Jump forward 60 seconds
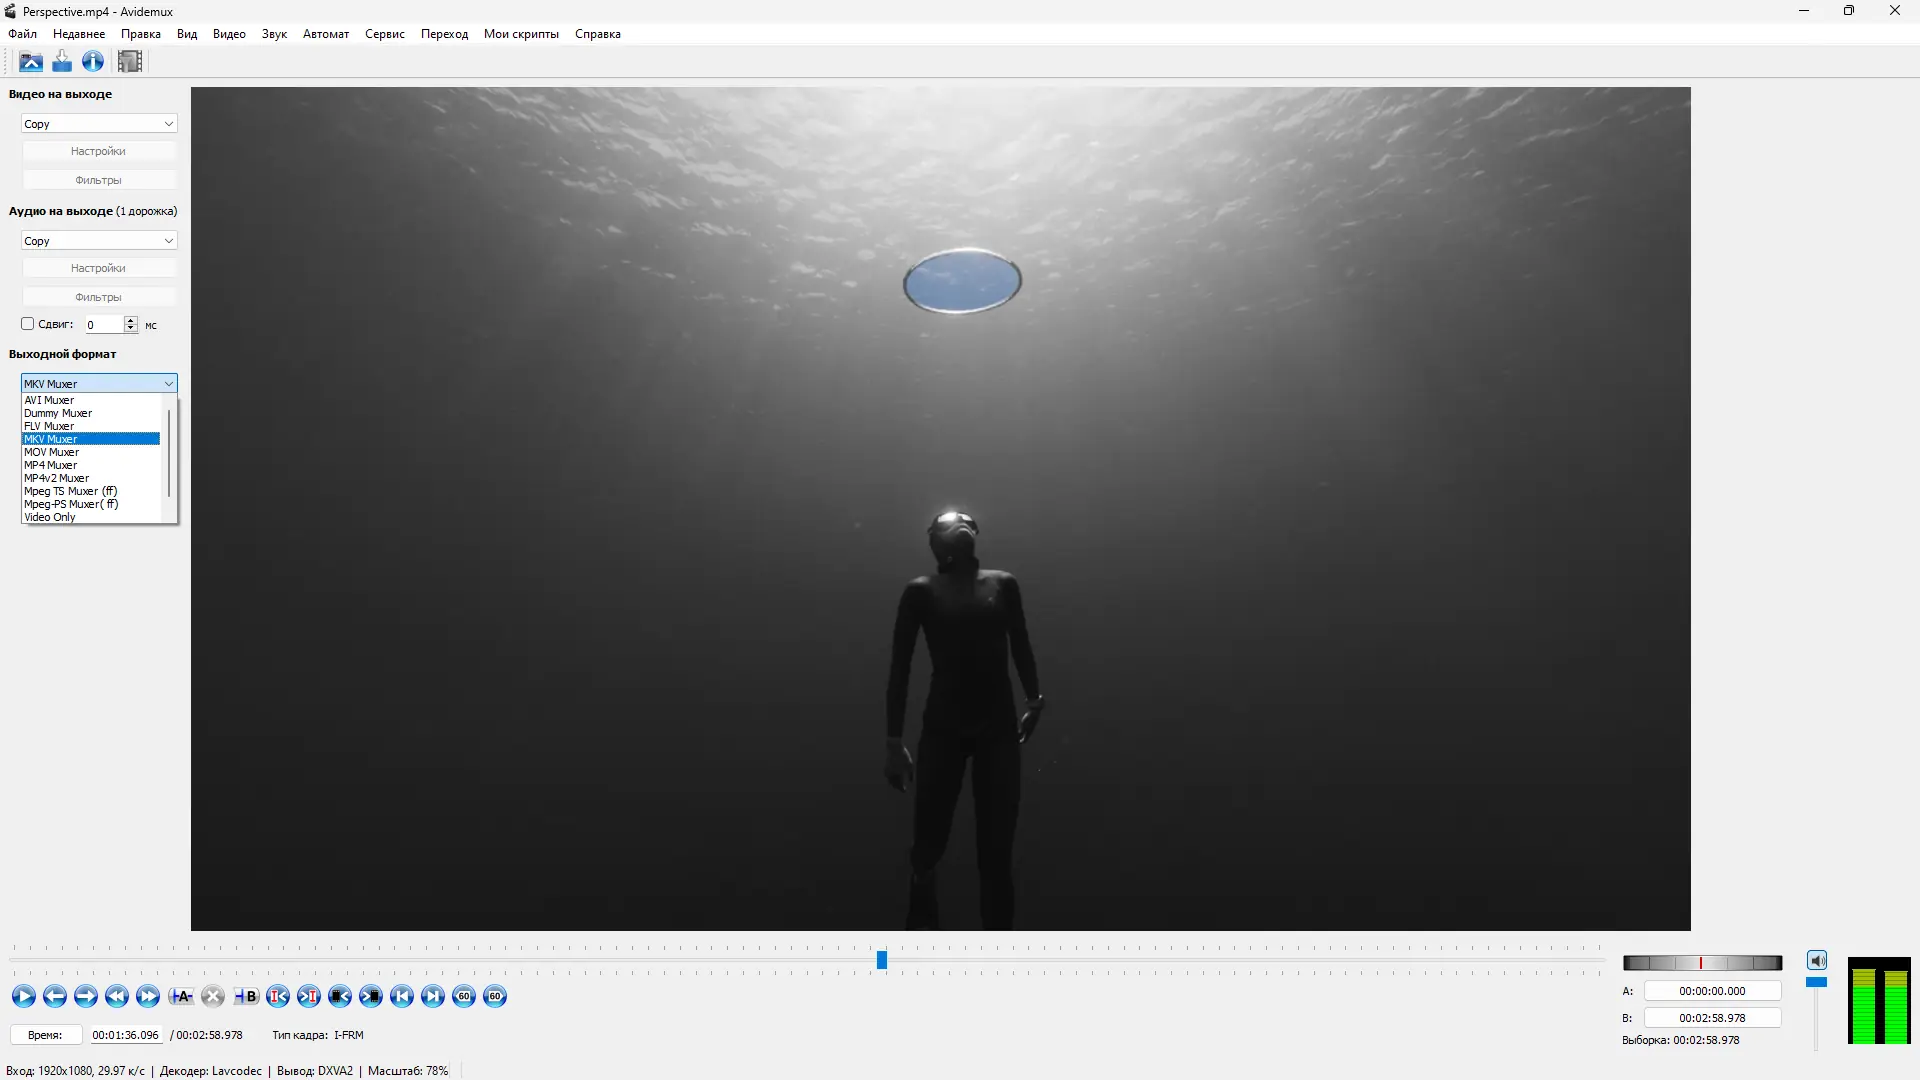 495,996
